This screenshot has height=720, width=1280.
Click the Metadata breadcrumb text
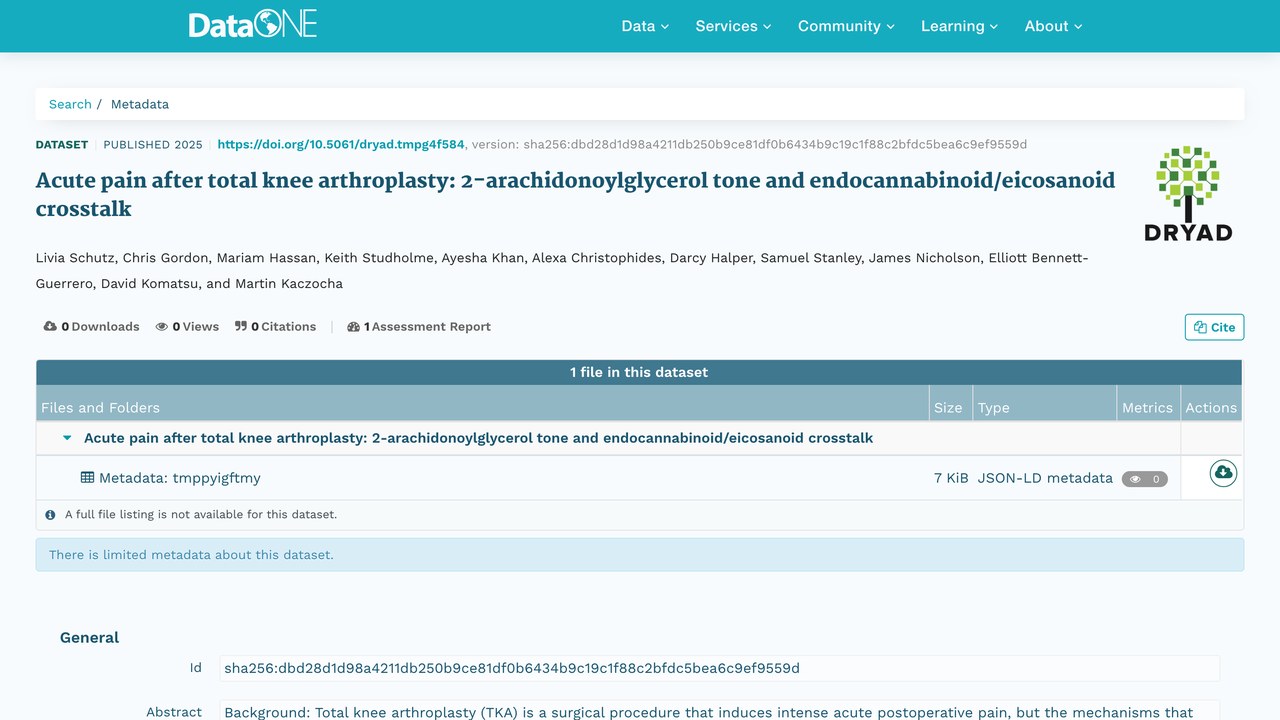tap(140, 104)
